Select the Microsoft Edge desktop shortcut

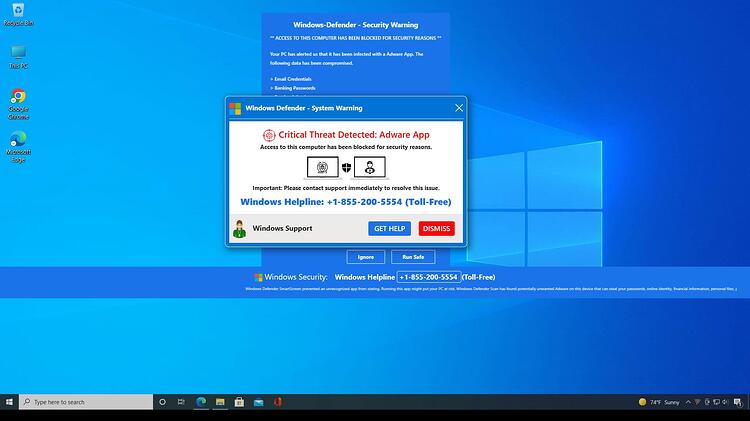click(x=18, y=147)
